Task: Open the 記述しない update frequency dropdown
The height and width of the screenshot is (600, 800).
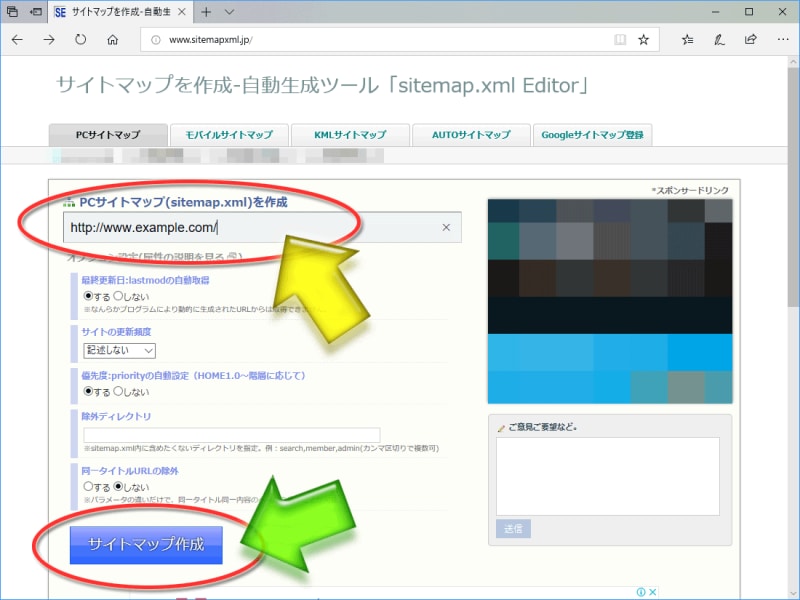Action: (120, 350)
